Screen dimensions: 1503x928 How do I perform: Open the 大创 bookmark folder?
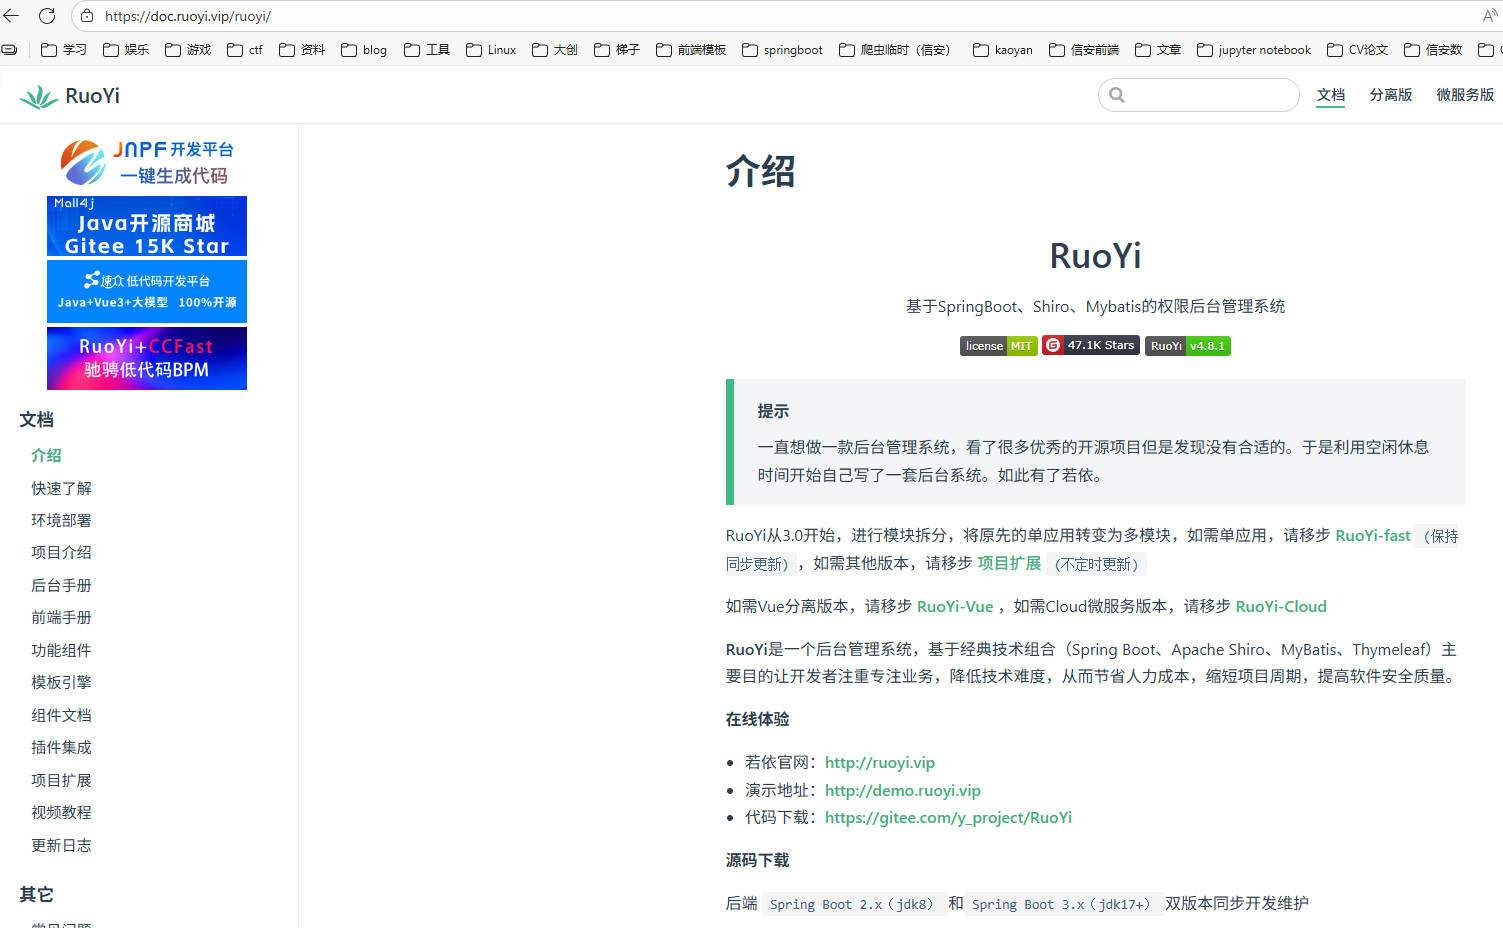(555, 50)
